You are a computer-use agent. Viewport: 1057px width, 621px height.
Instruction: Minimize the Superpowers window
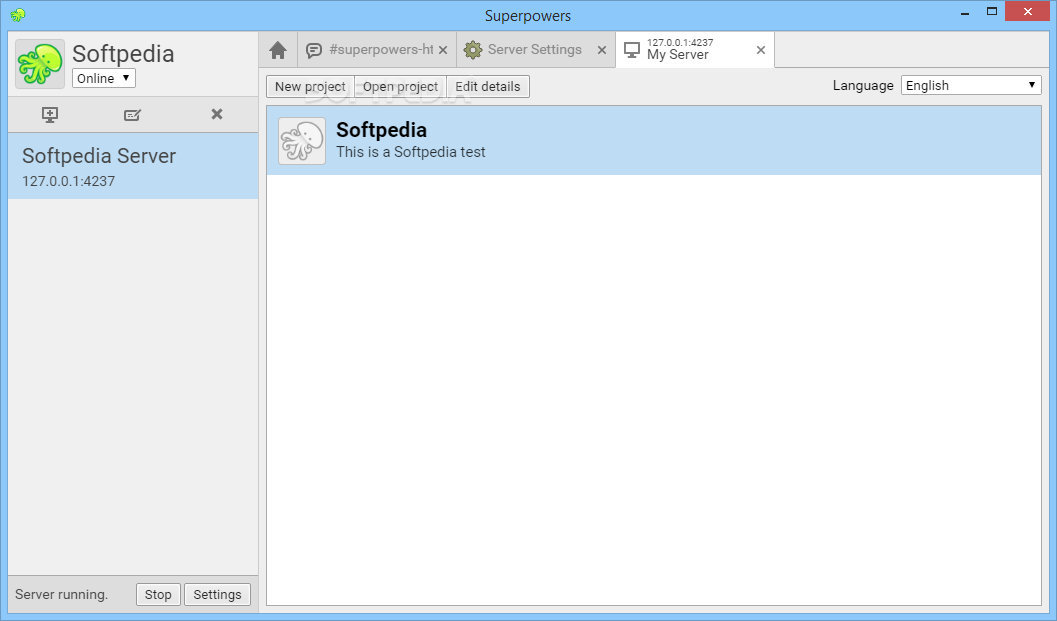click(x=965, y=12)
